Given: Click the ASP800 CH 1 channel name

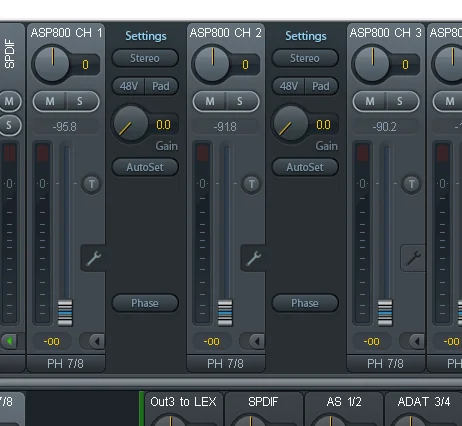Looking at the screenshot, I should [66, 33].
